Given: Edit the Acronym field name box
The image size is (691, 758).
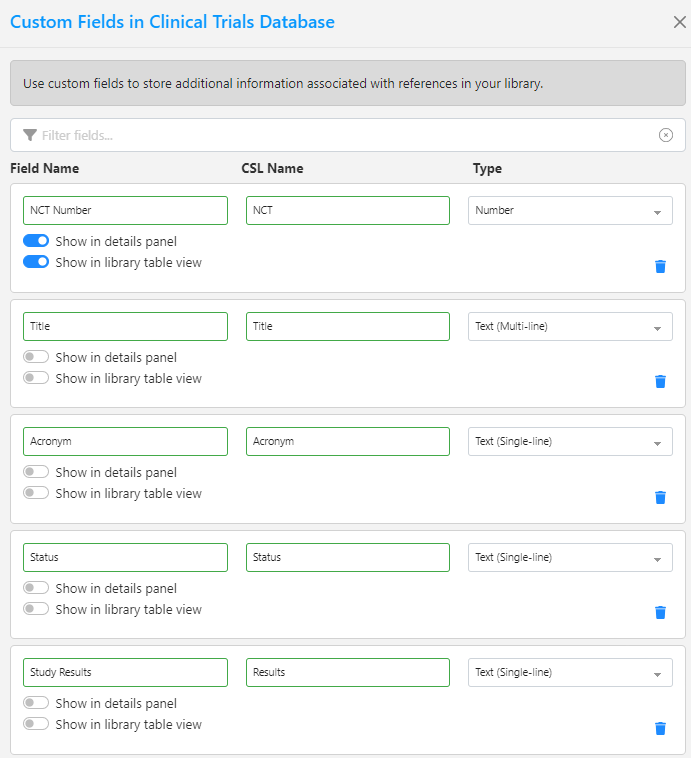Looking at the screenshot, I should point(125,441).
